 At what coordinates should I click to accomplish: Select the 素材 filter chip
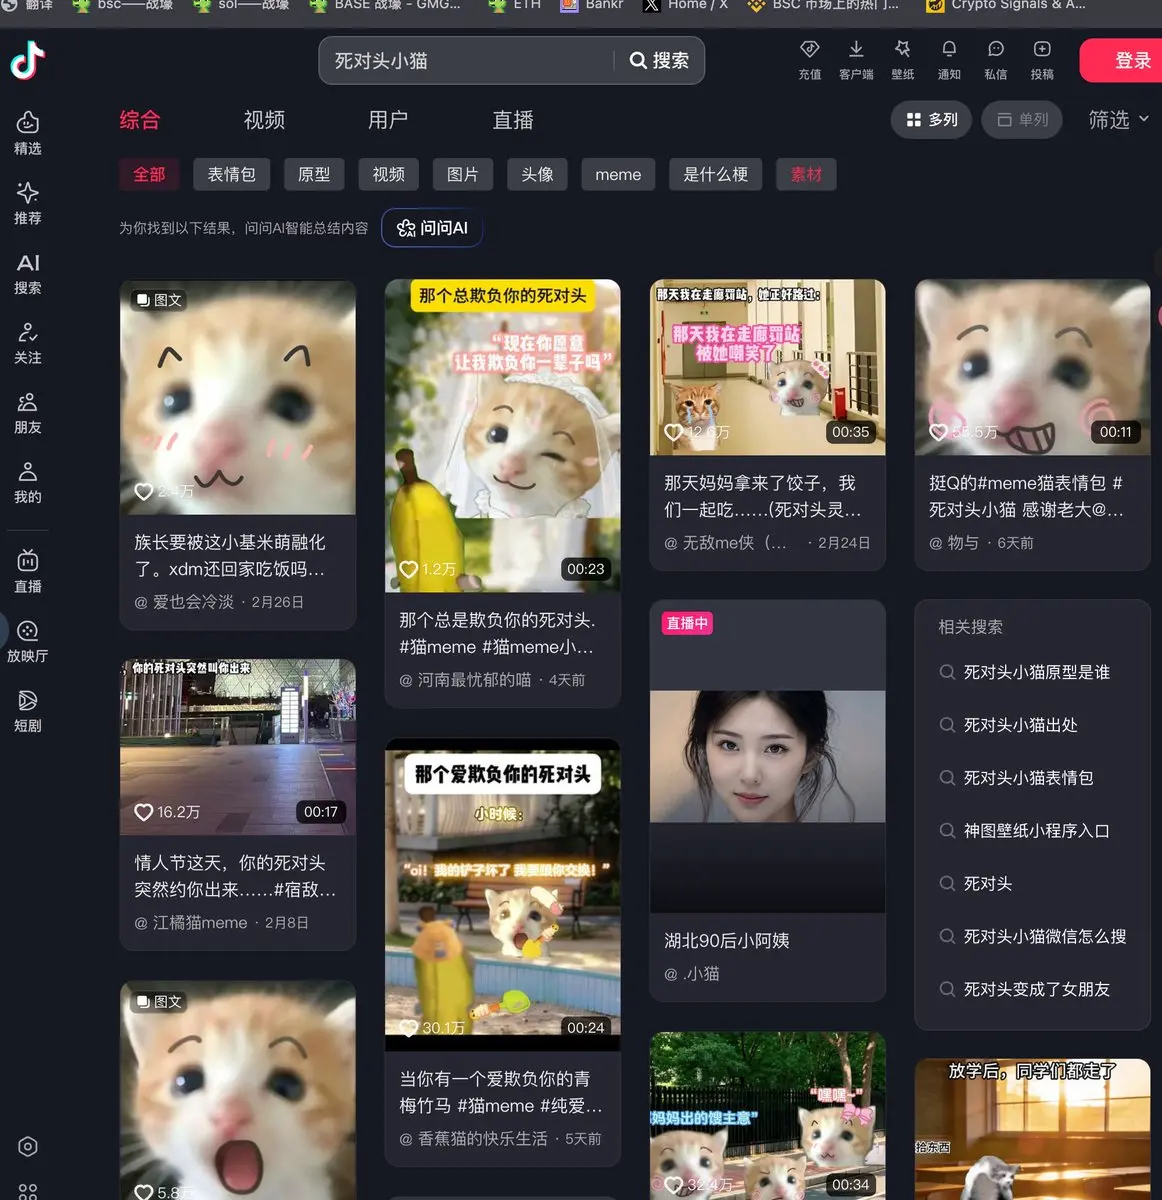click(806, 174)
